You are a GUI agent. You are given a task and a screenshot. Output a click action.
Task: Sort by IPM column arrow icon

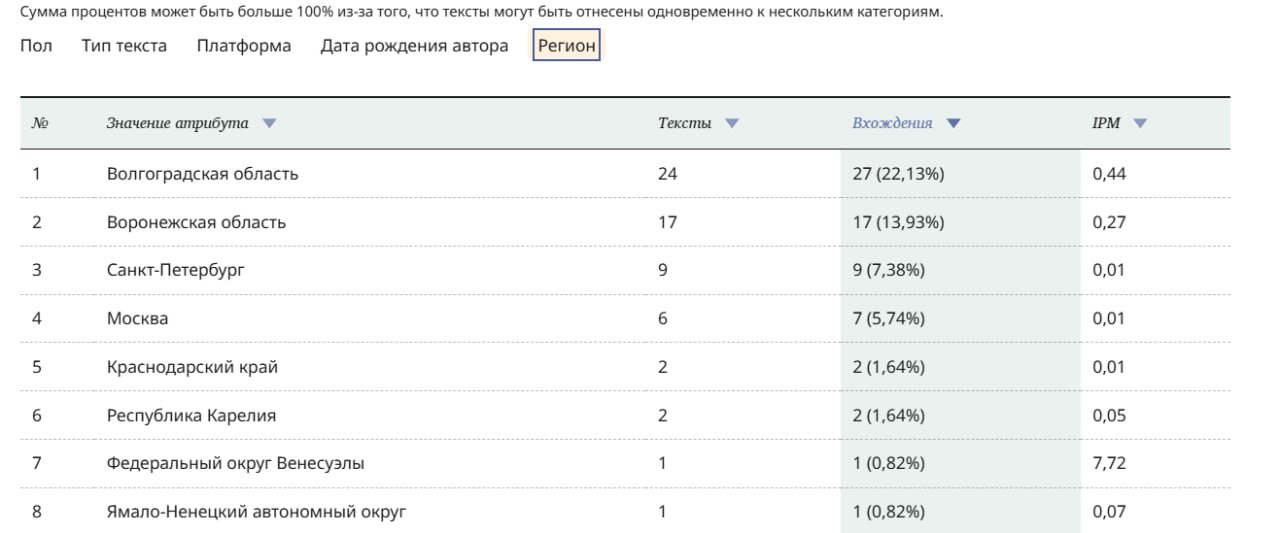point(1140,124)
